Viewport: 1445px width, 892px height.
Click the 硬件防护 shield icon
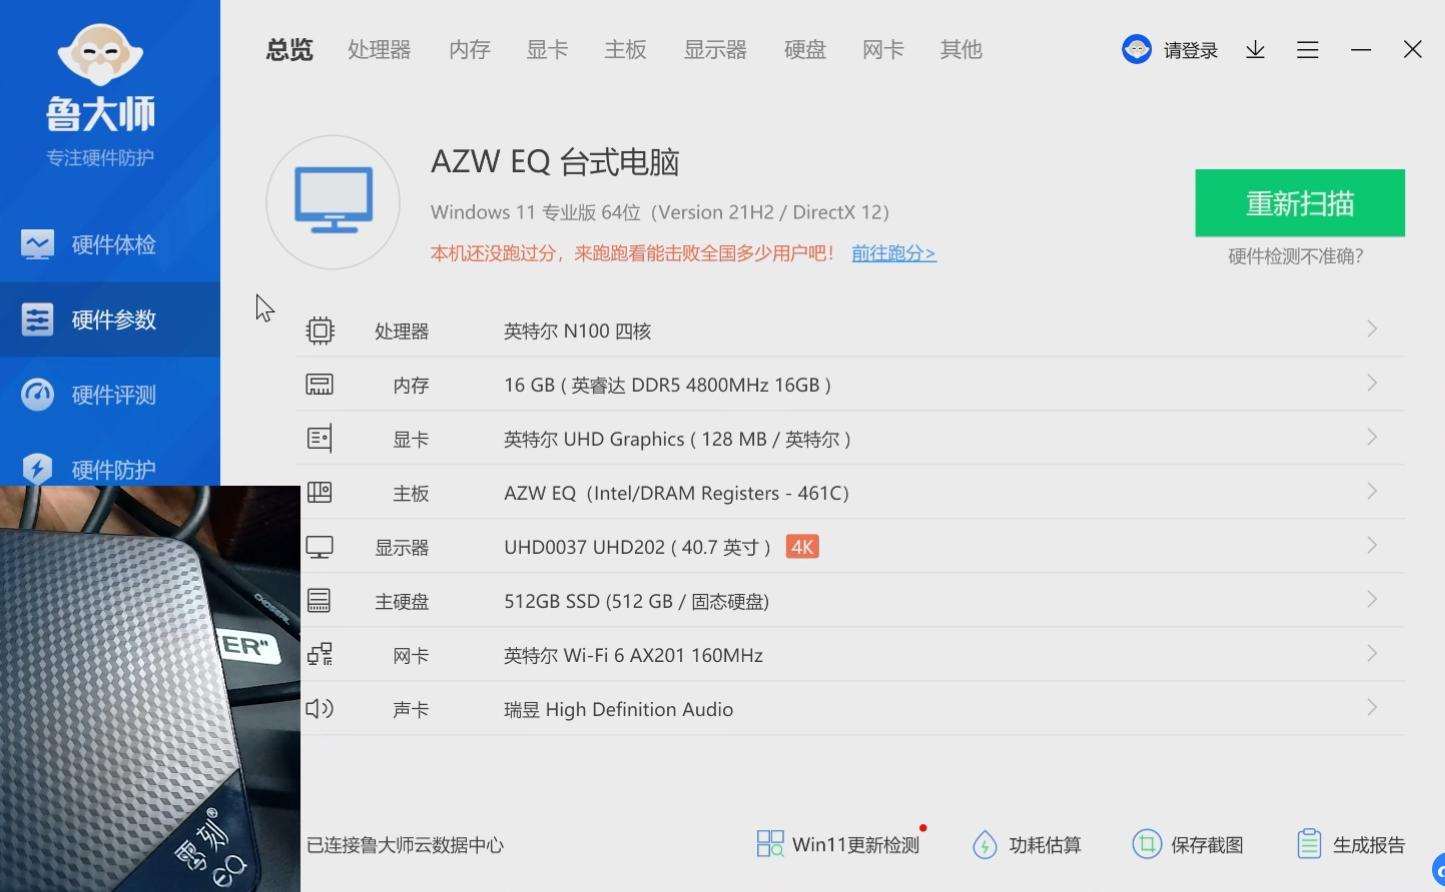37,468
